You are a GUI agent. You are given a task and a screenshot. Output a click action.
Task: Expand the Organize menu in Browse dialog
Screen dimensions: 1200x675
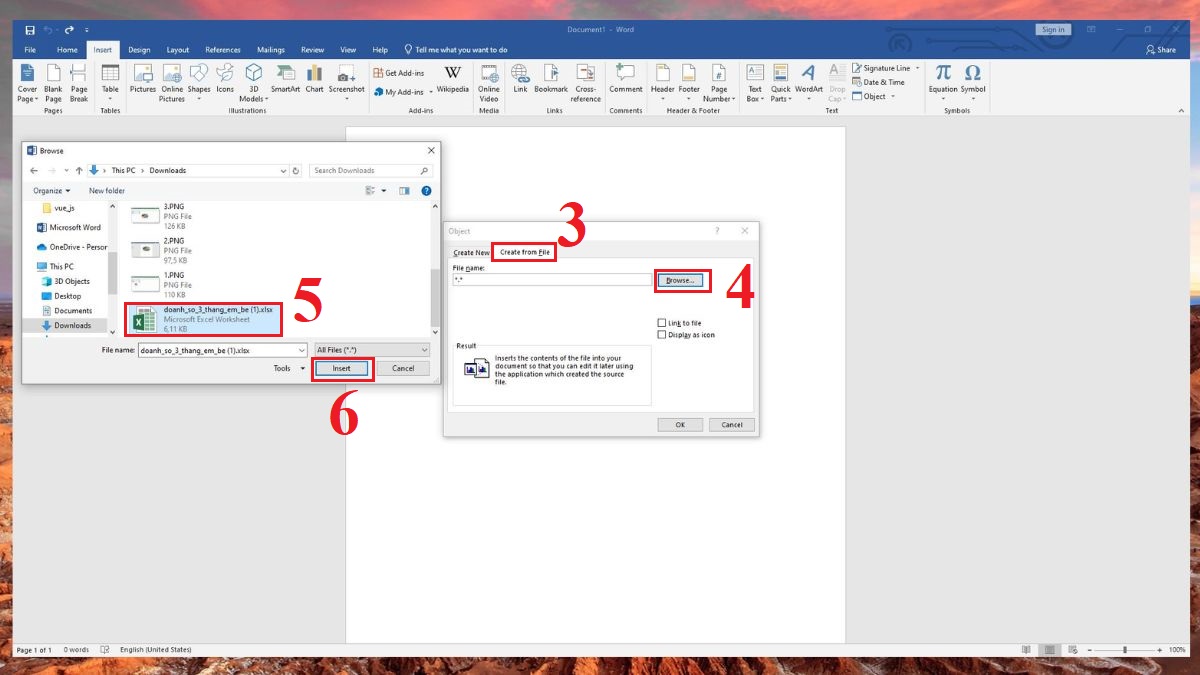[52, 190]
